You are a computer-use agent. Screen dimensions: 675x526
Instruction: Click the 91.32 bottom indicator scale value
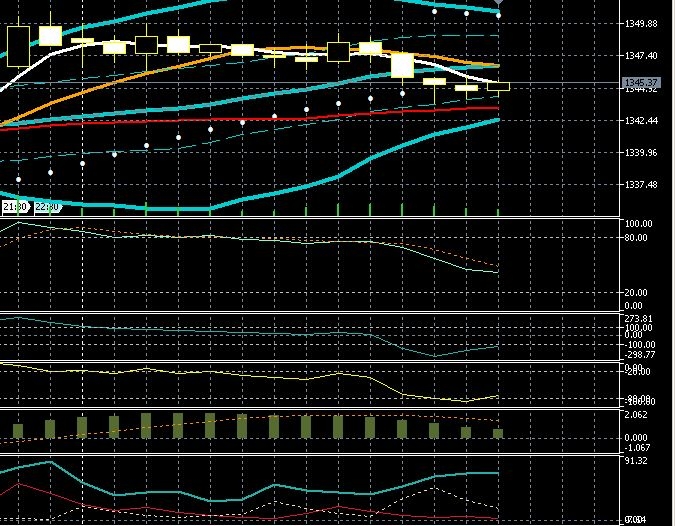point(635,461)
